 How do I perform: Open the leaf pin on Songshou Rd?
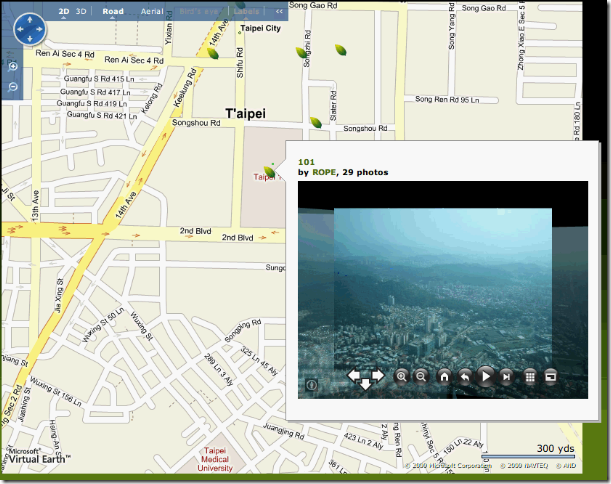pyautogui.click(x=316, y=123)
